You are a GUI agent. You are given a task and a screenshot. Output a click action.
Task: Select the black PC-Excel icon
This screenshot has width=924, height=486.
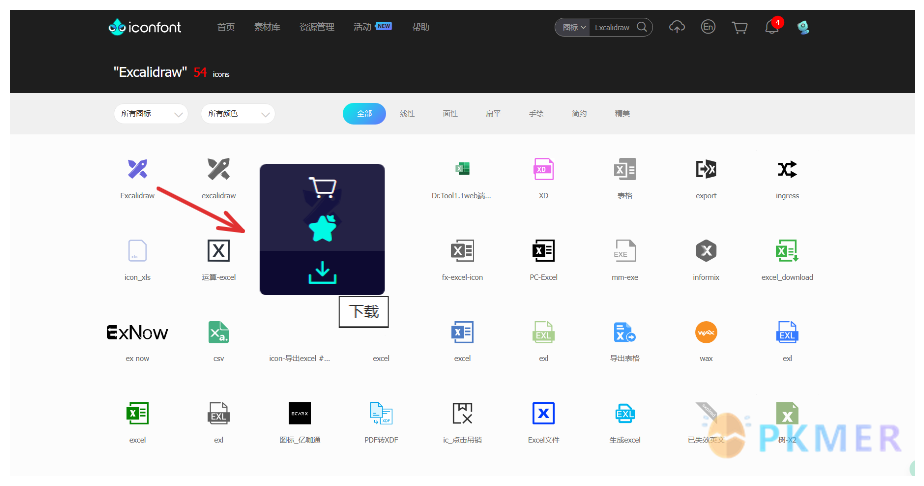pyautogui.click(x=543, y=251)
